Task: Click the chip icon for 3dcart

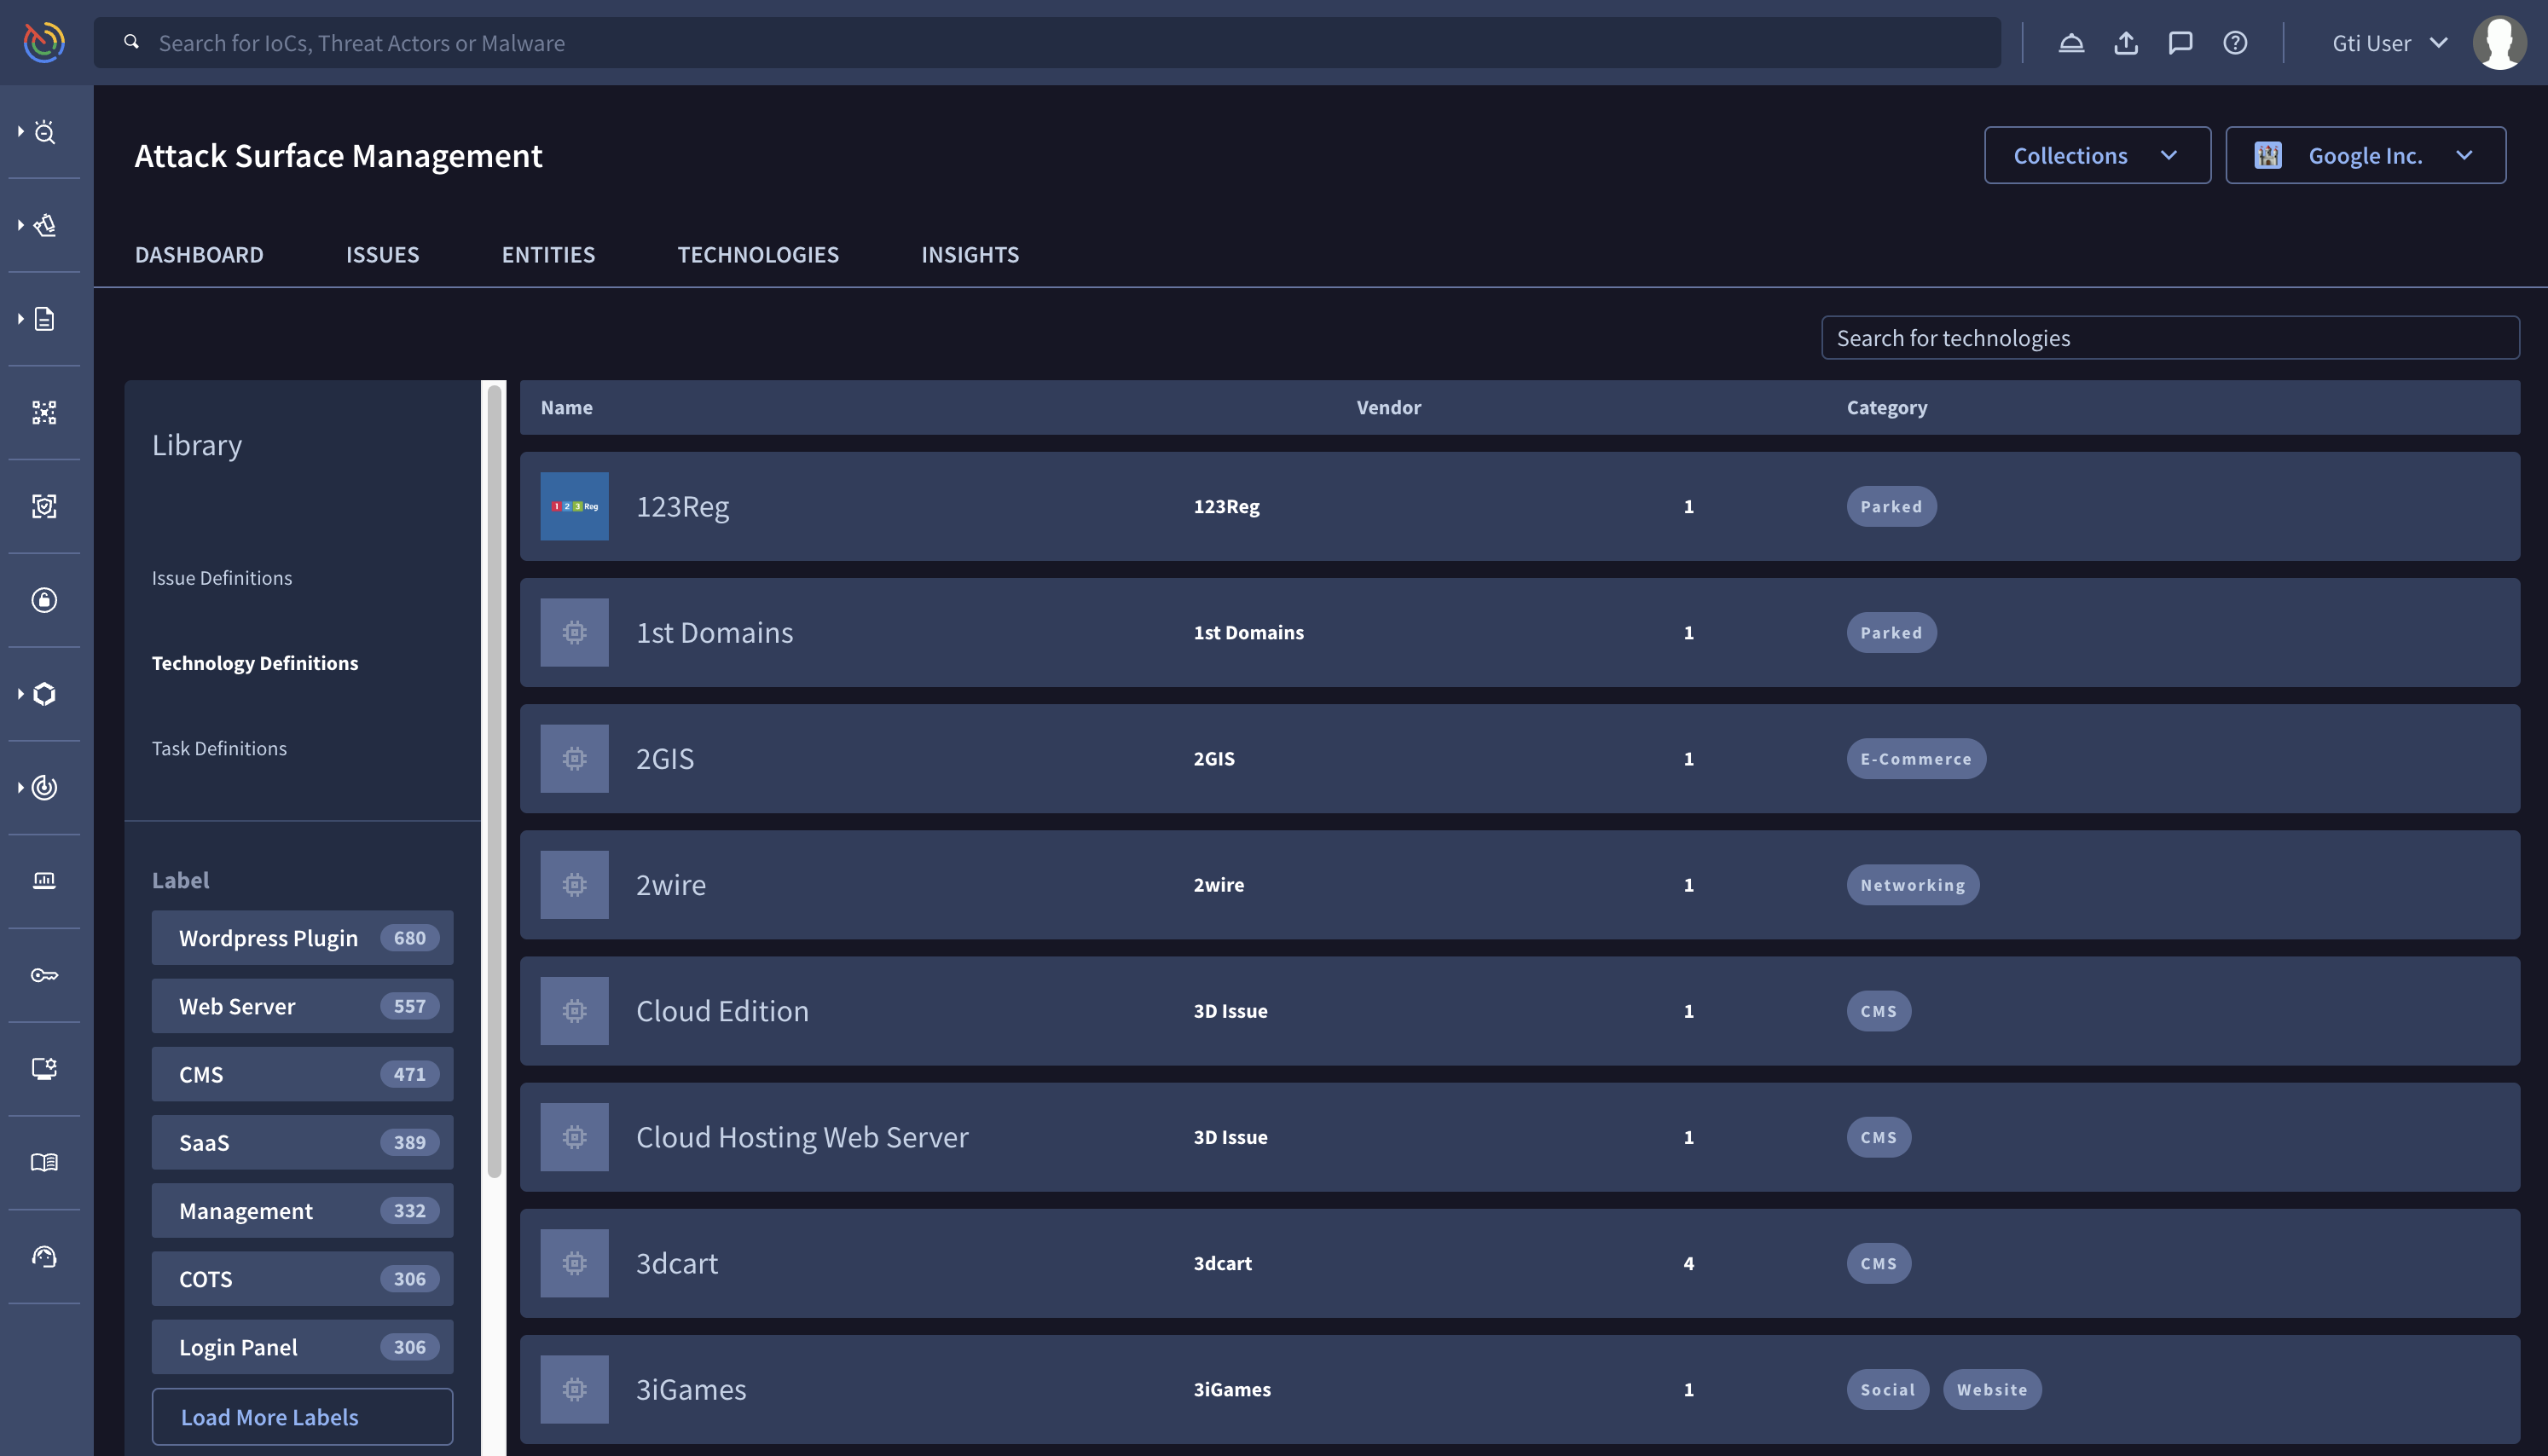Action: coord(574,1263)
